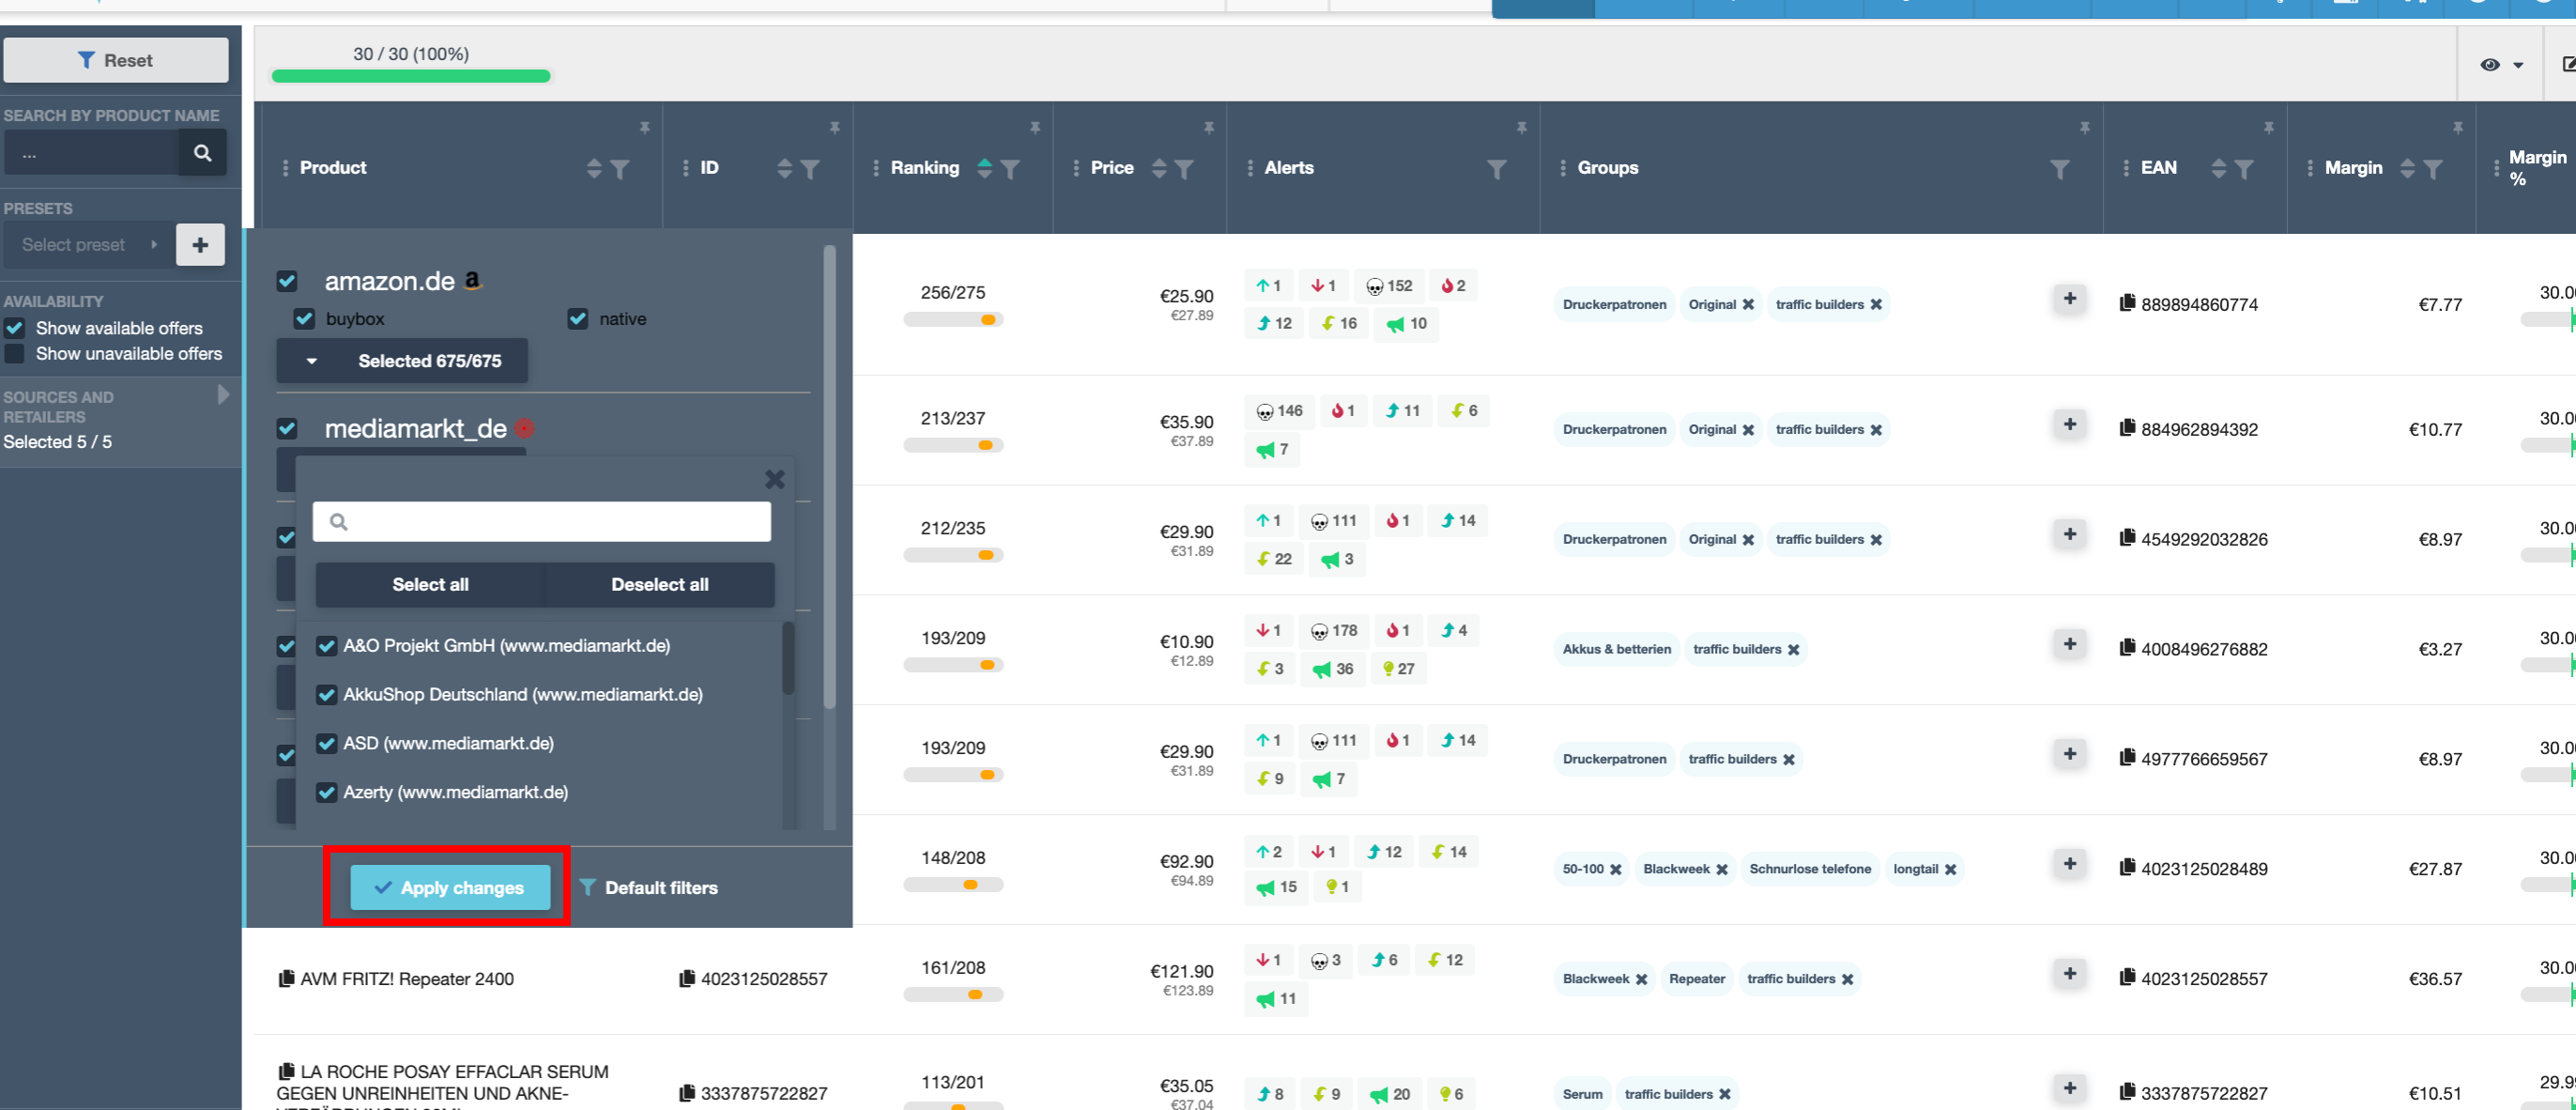Filter the Product column

tap(620, 169)
